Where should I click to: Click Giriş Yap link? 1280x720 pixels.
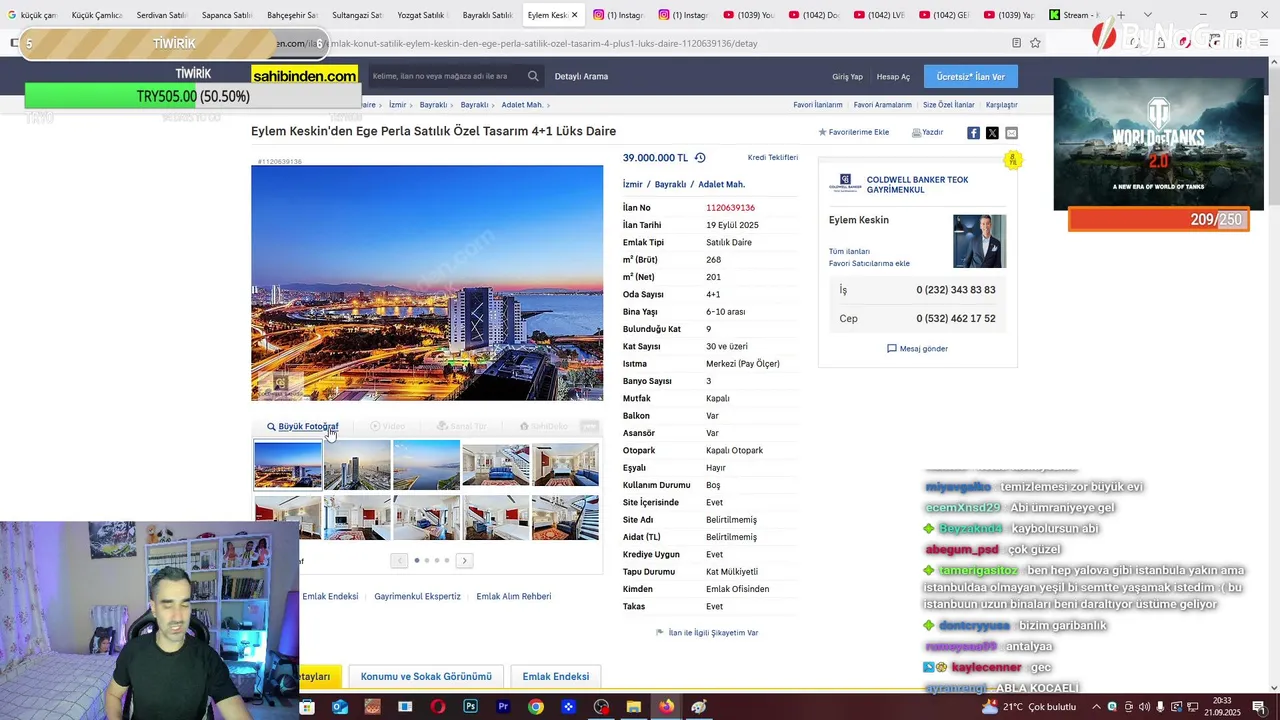pyautogui.click(x=847, y=77)
